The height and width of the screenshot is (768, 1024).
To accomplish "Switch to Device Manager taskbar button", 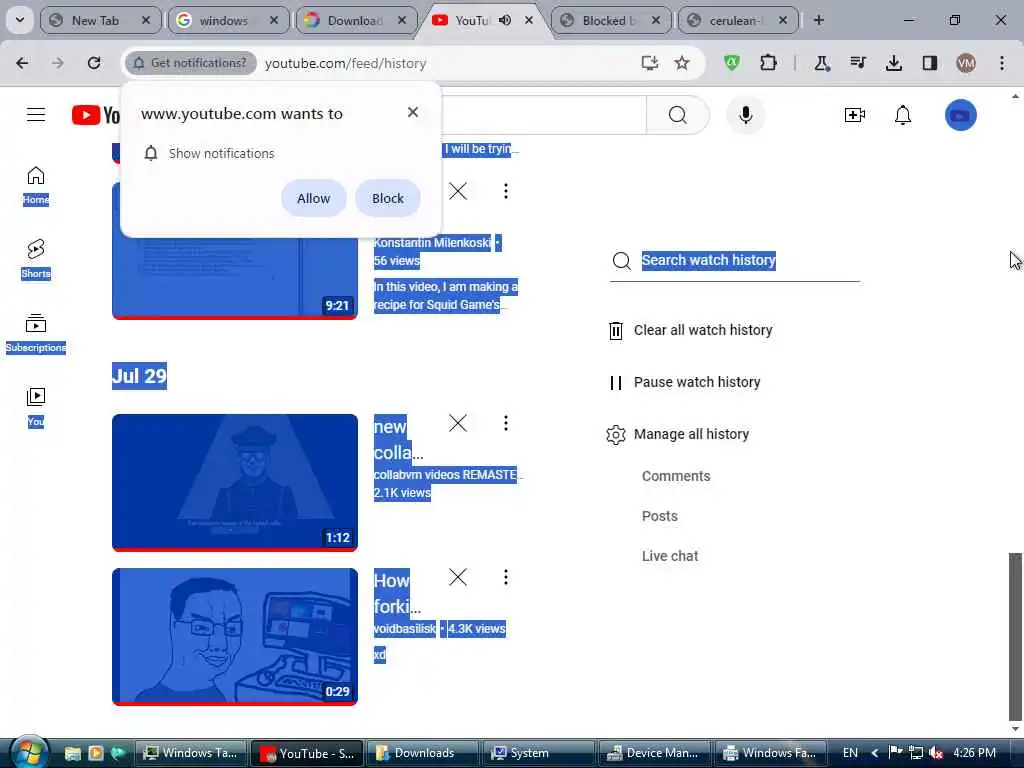I will (x=654, y=753).
